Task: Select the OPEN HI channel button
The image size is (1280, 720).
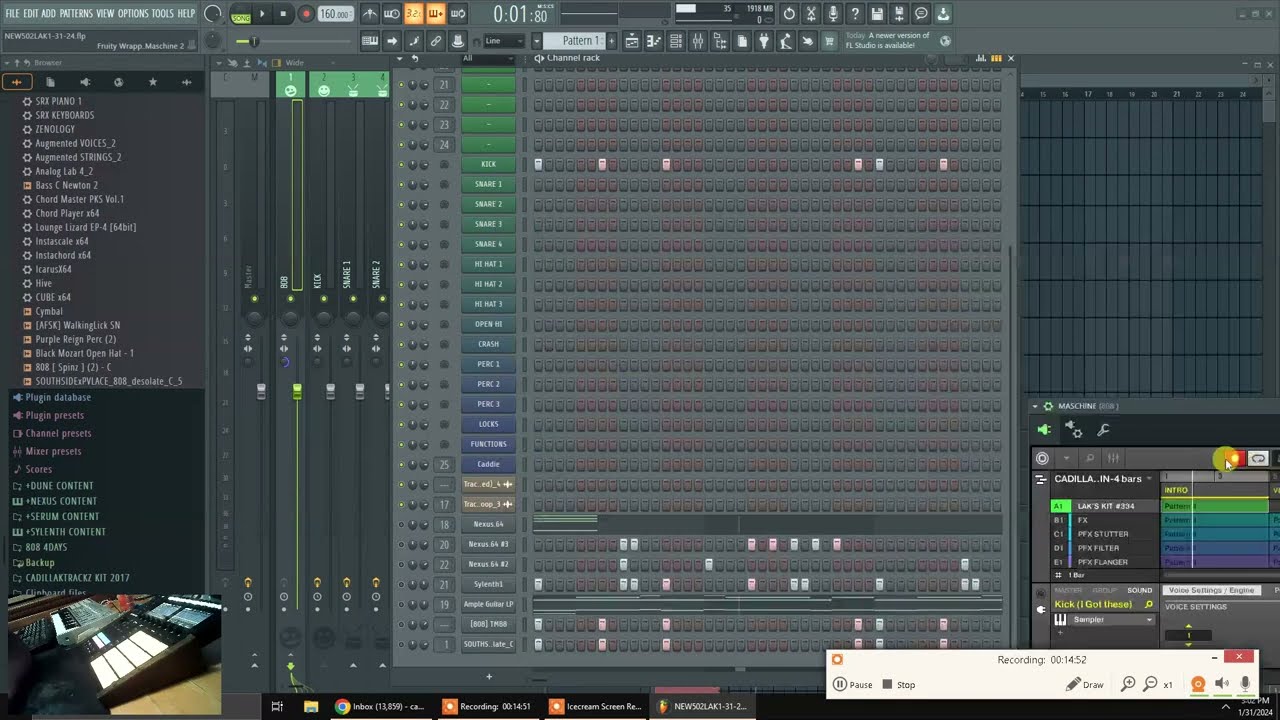Action: pyautogui.click(x=488, y=324)
